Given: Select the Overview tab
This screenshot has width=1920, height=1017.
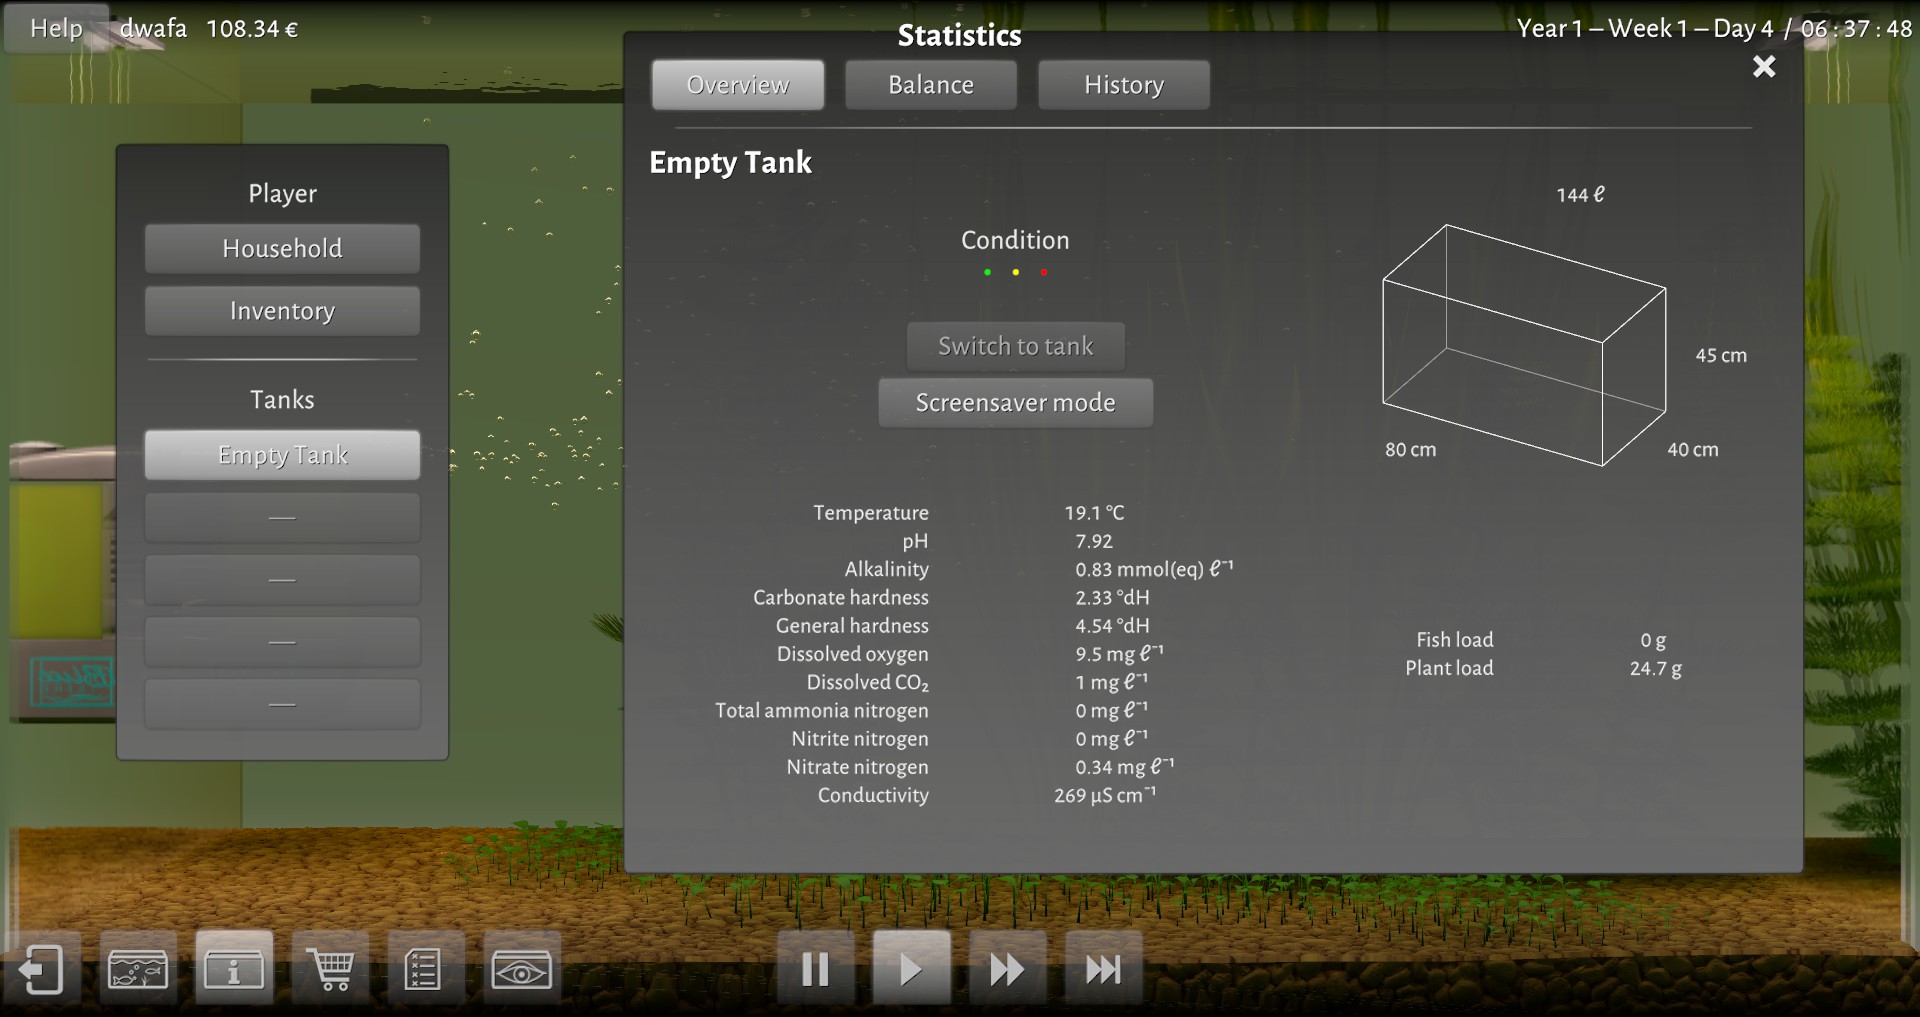Looking at the screenshot, I should tap(738, 85).
